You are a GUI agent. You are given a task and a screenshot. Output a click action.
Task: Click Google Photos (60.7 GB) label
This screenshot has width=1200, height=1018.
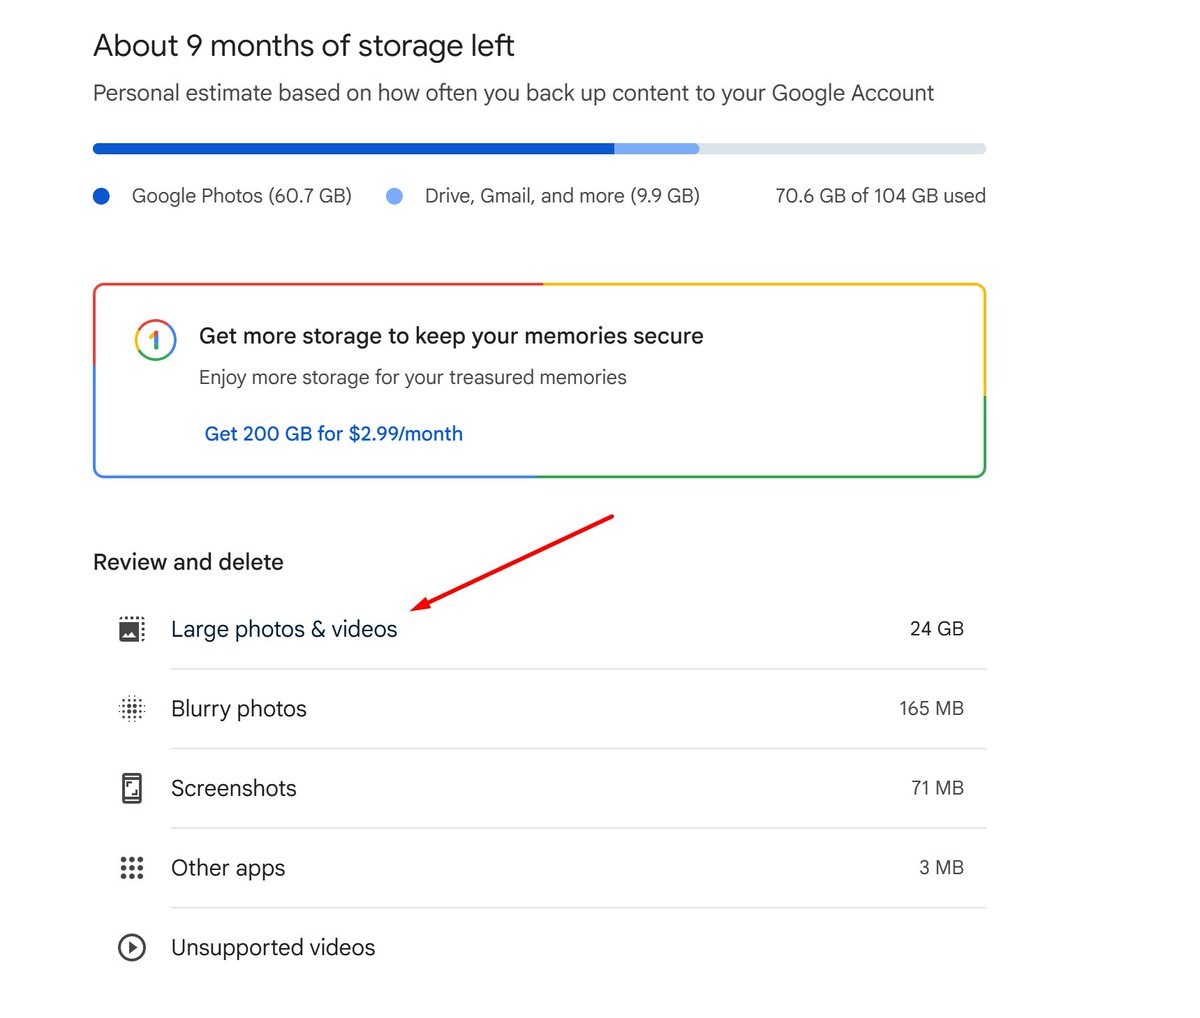point(242,196)
